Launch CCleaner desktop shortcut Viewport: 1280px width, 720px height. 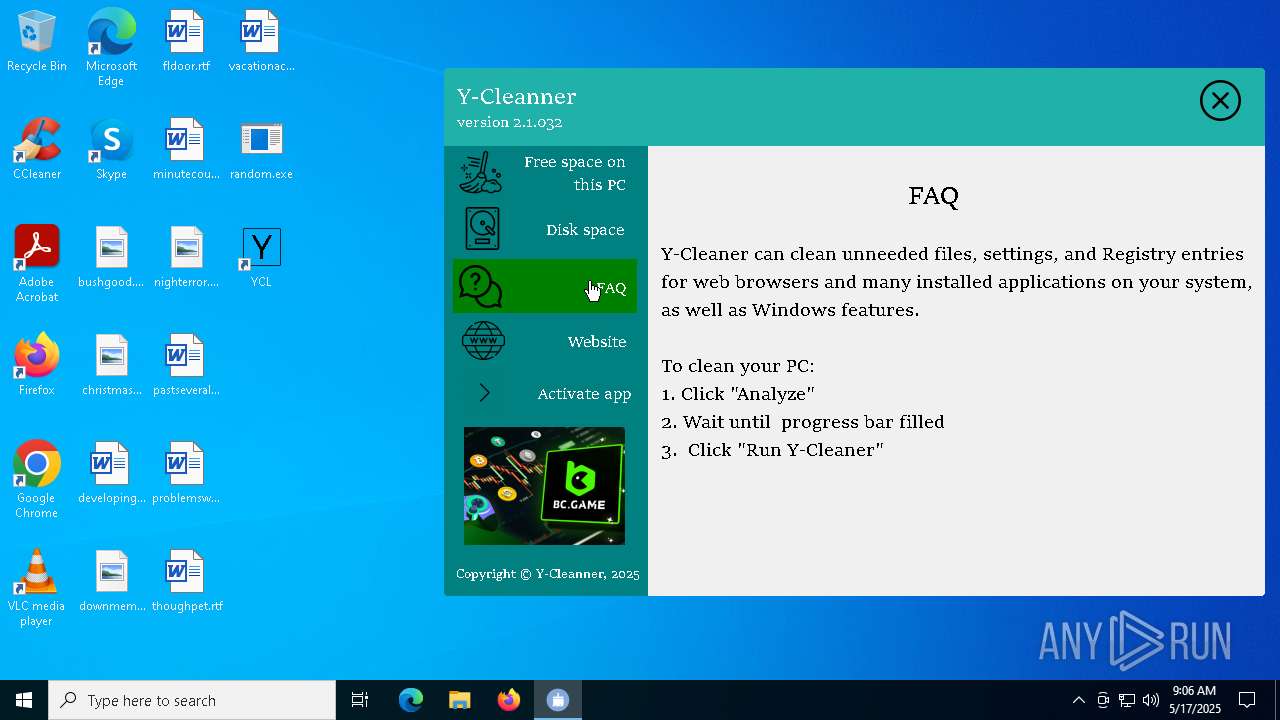tap(37, 150)
